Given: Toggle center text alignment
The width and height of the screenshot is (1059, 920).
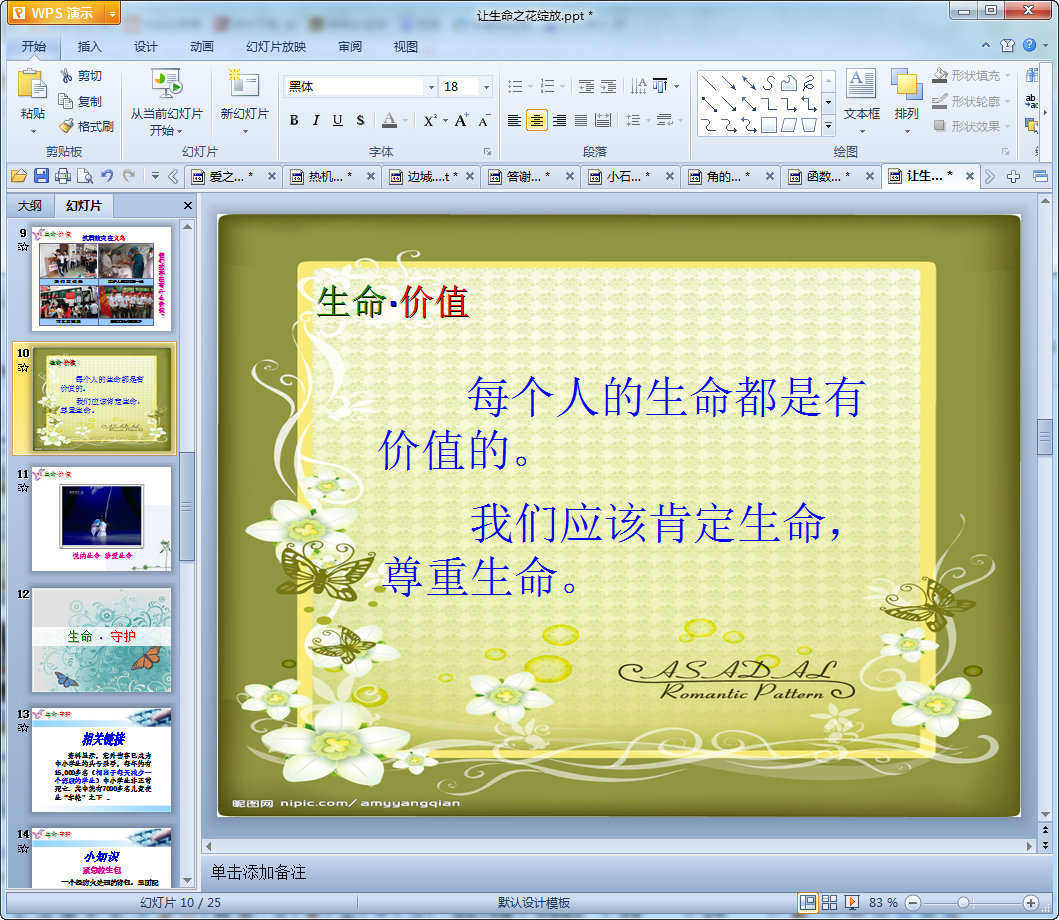Looking at the screenshot, I should coord(537,120).
